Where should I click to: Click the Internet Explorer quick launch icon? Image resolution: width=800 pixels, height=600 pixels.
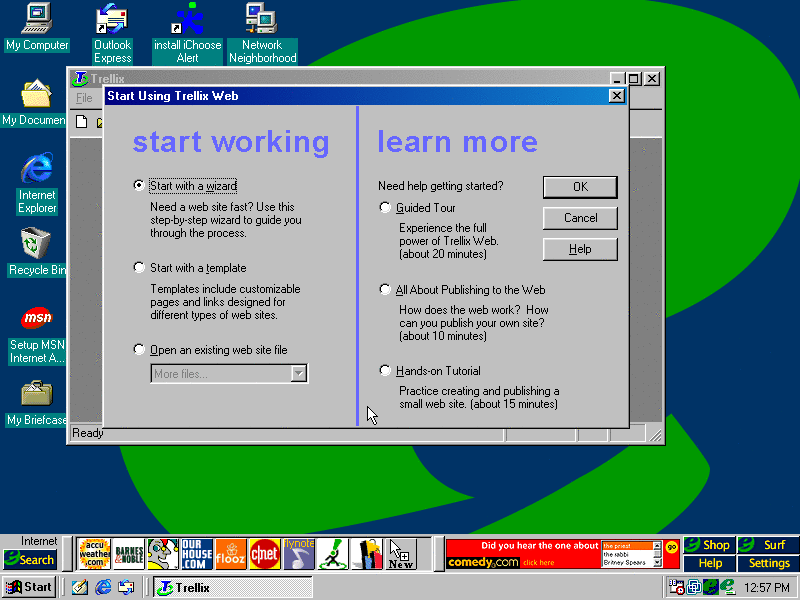coord(103,588)
